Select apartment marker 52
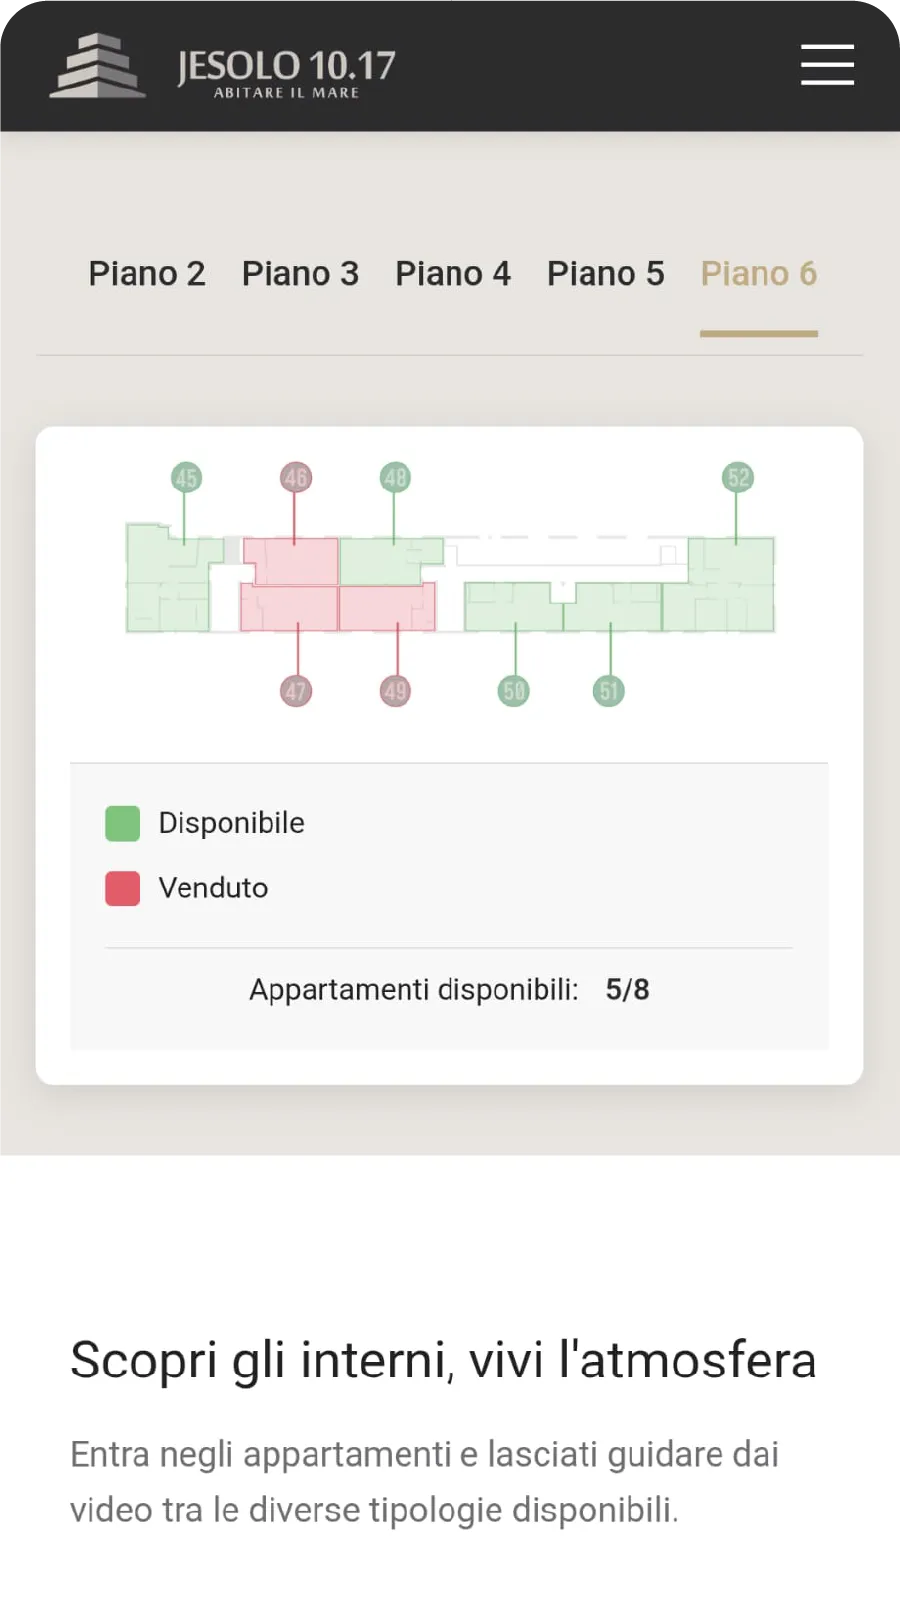The height and width of the screenshot is (1602, 900). point(738,477)
